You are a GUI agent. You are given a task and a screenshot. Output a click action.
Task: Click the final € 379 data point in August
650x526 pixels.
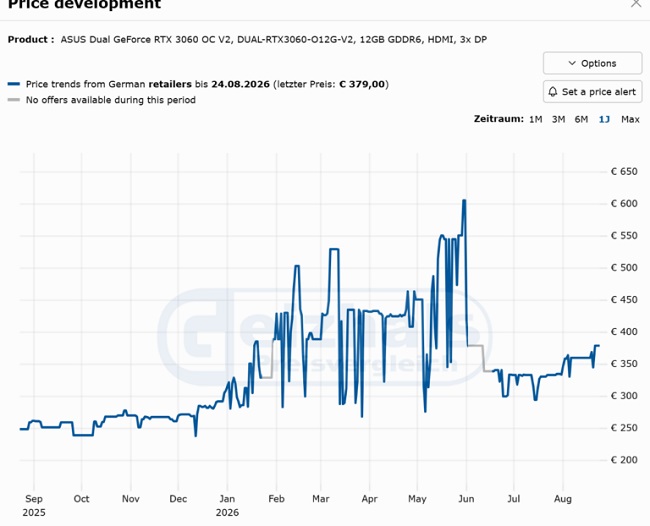coord(598,345)
